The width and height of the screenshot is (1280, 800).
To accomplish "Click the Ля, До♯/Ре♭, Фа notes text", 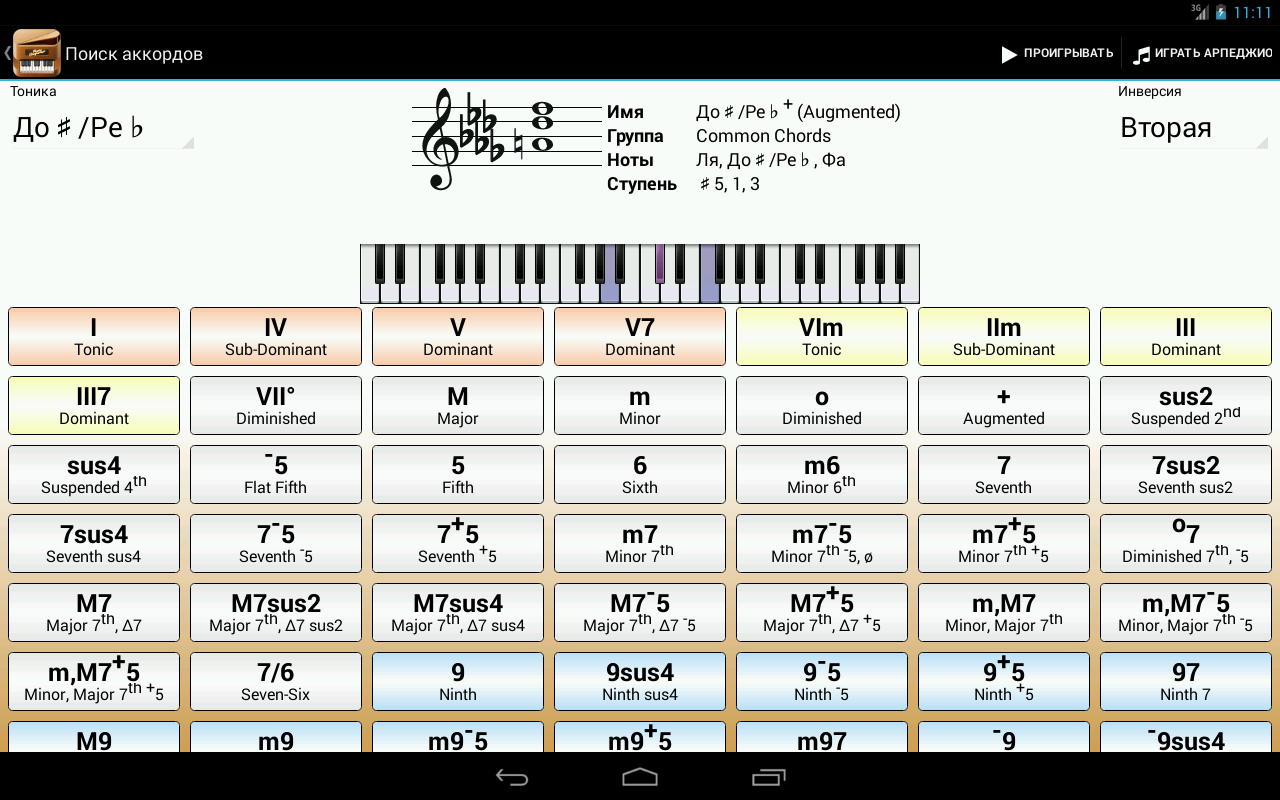I will 771,160.
